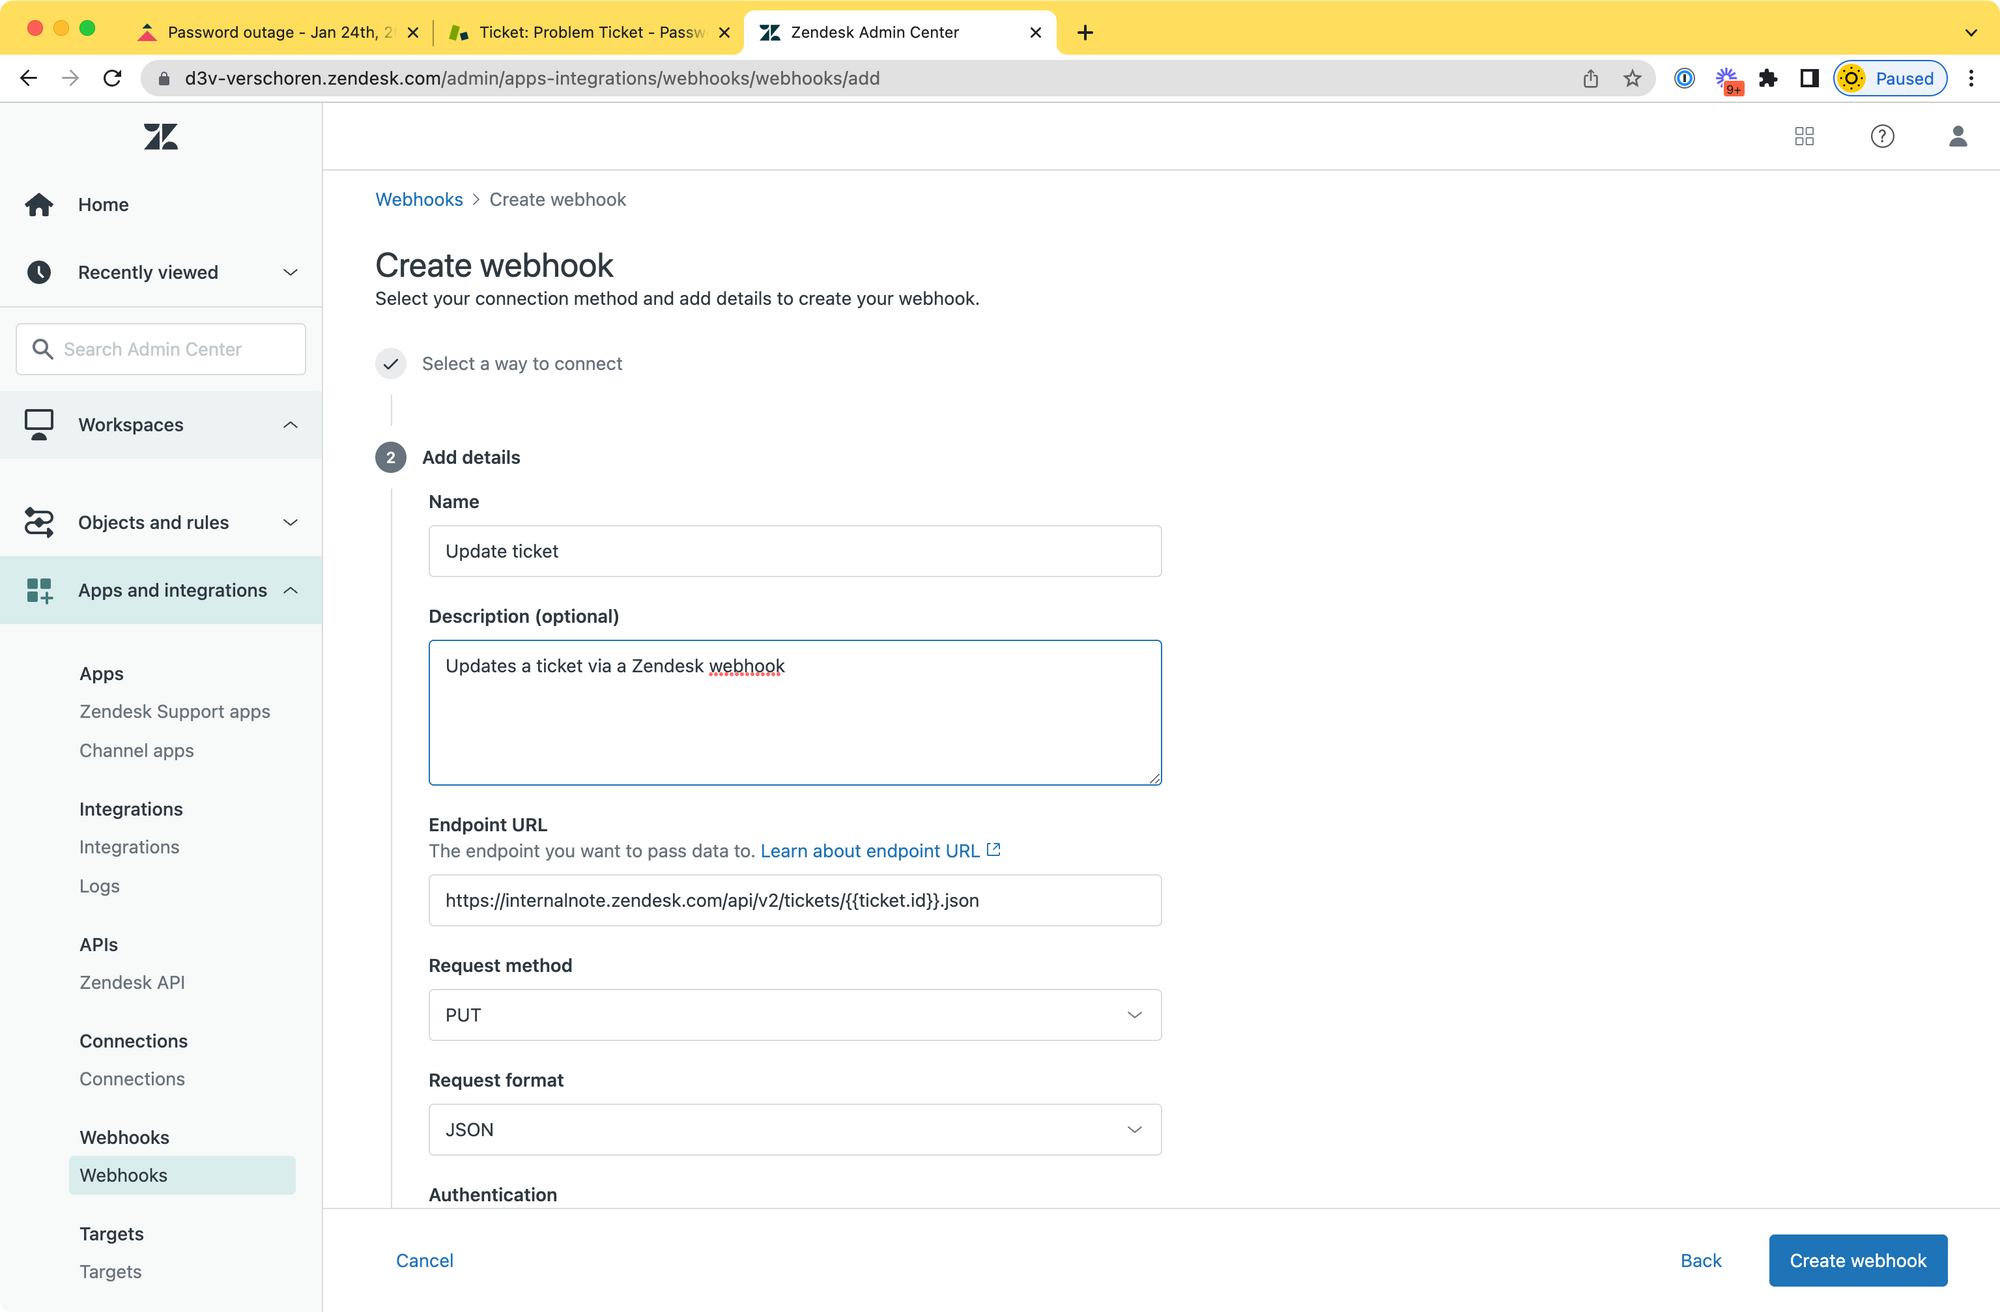The image size is (2000, 1312).
Task: Reload the page with refresh icon
Action: click(x=113, y=79)
